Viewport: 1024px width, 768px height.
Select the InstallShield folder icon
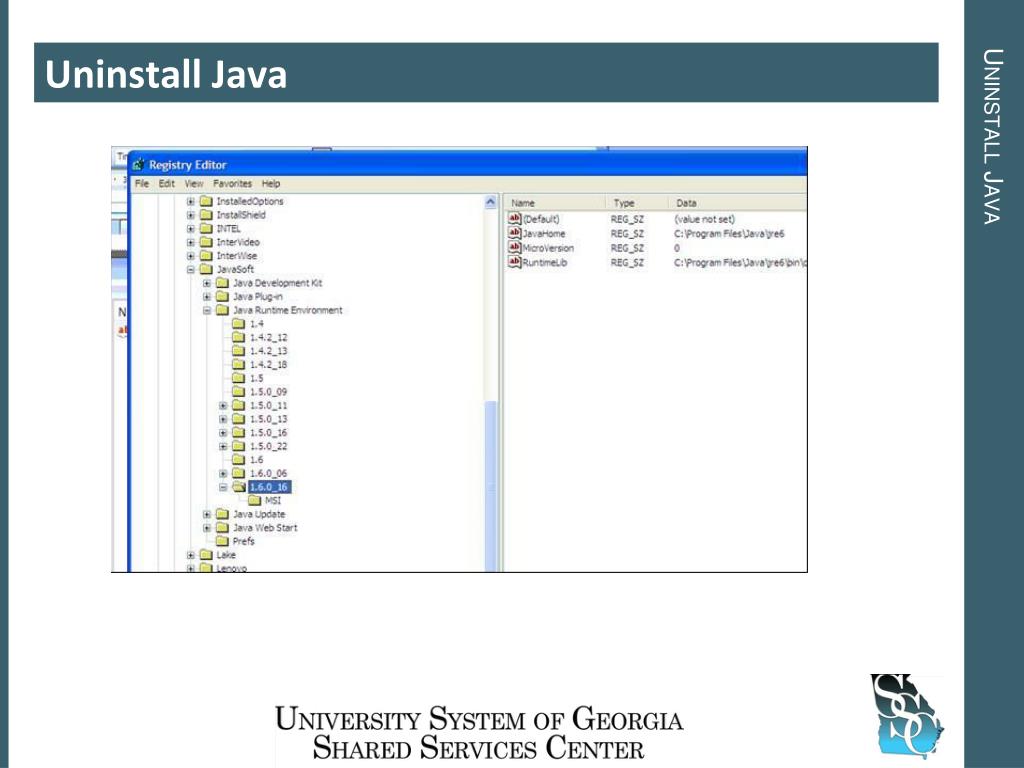tap(206, 215)
